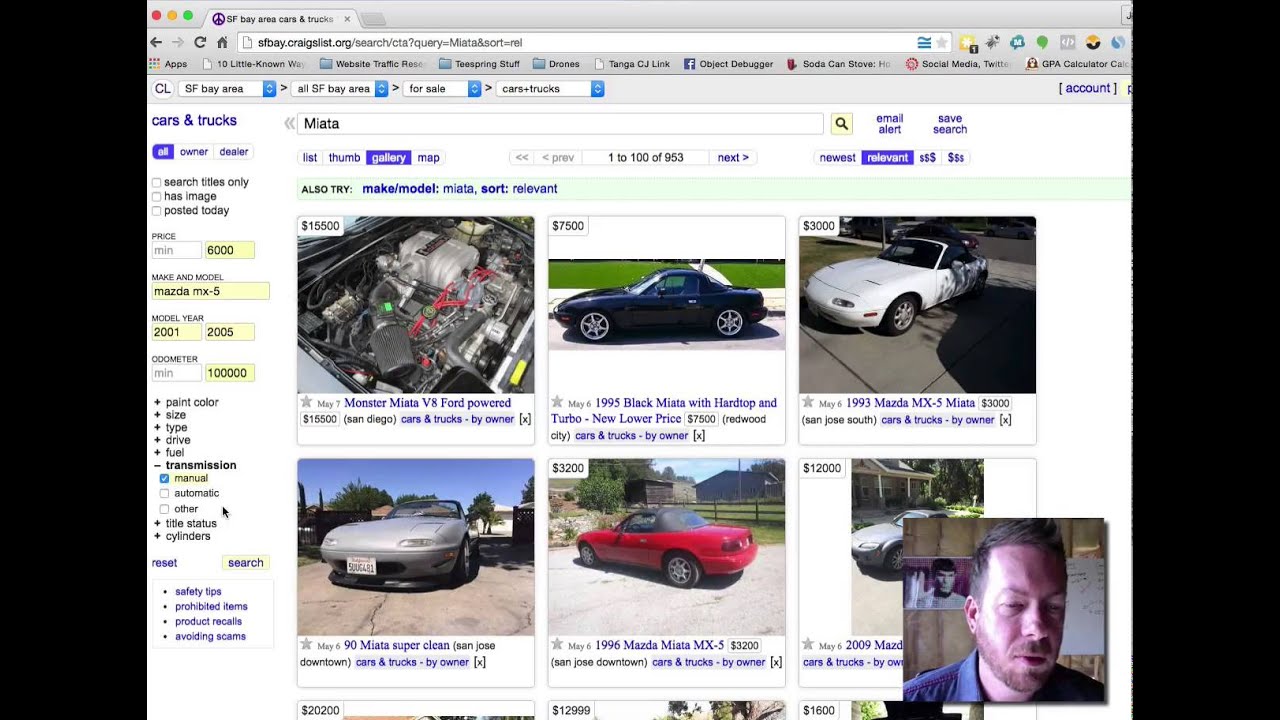Uncheck the manual transmission checkbox

164,478
